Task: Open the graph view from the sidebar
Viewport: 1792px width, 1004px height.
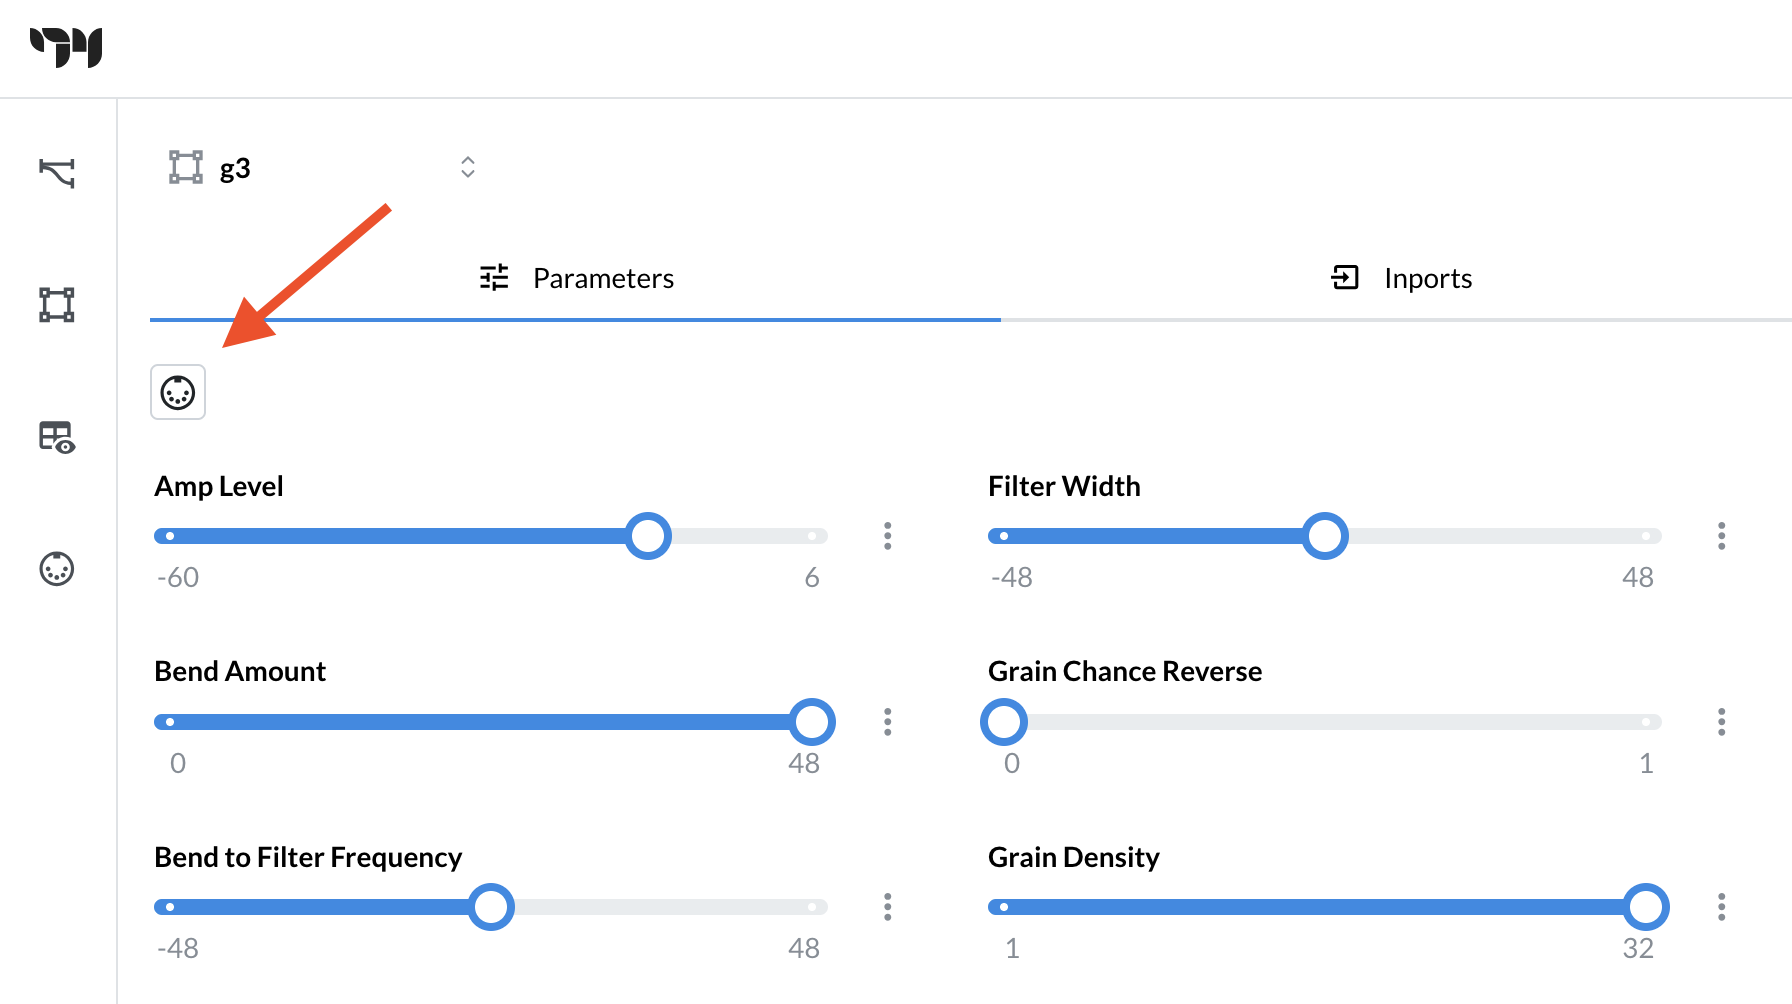Action: pos(57,173)
